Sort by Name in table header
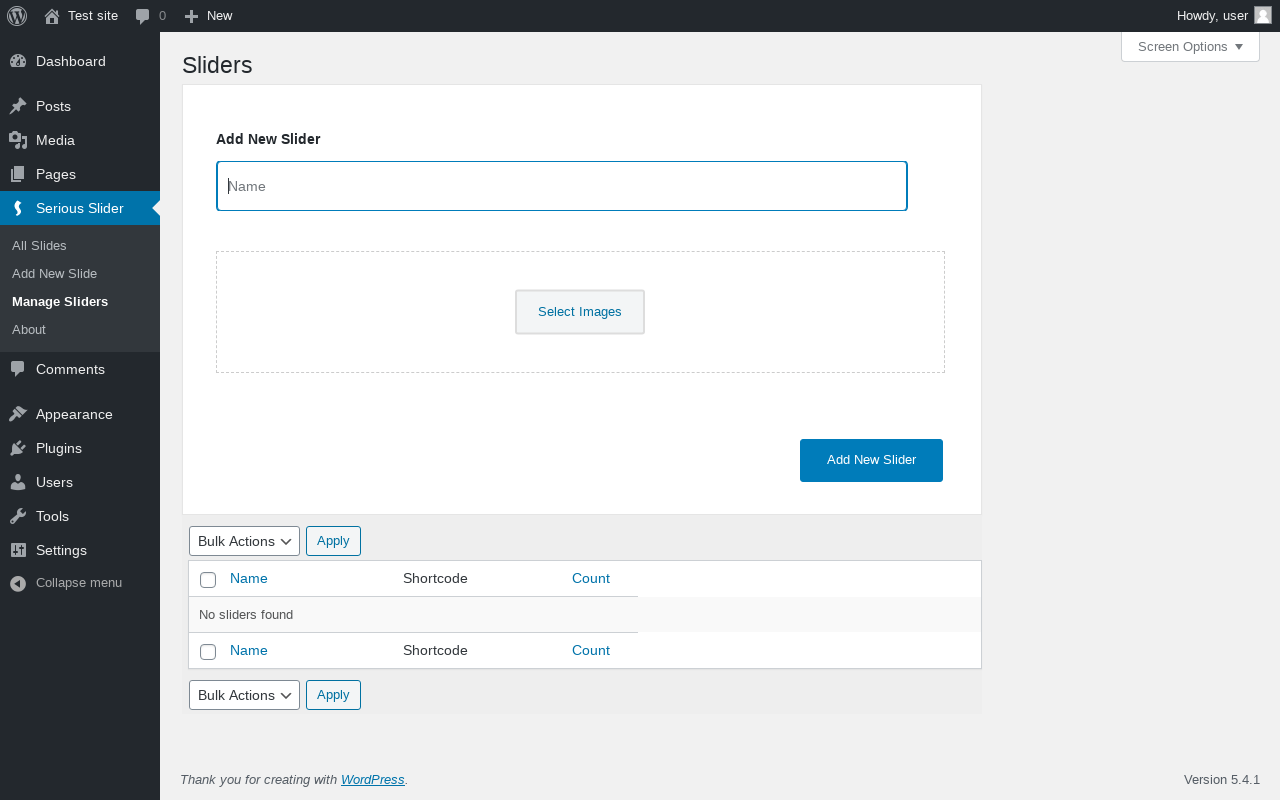 coord(249,578)
